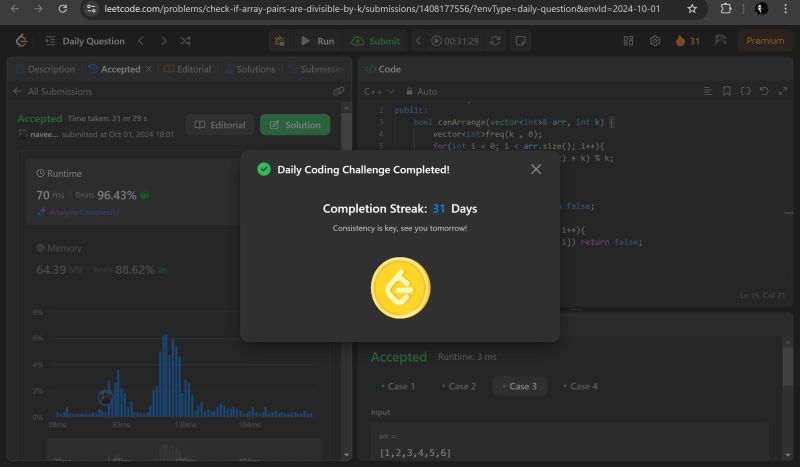Switch to the Editorial tab
This screenshot has width=800, height=467.
pyautogui.click(x=187, y=69)
